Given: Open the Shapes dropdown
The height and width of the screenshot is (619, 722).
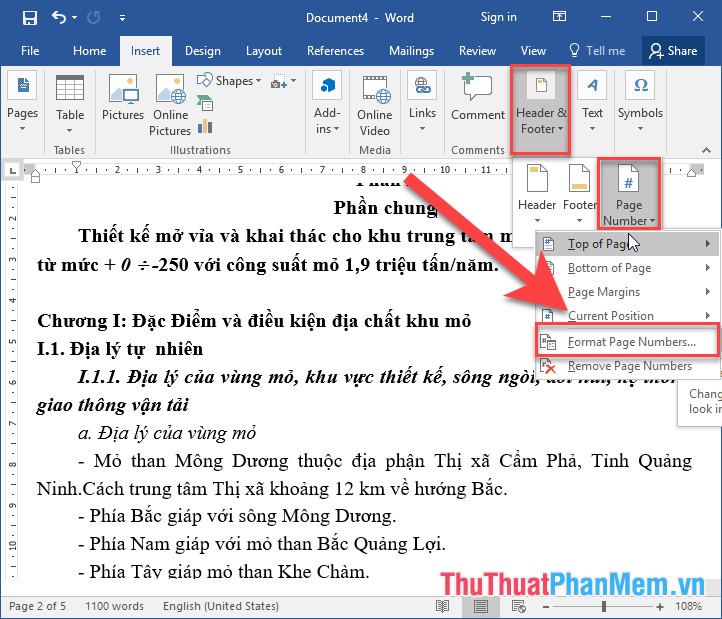Looking at the screenshot, I should [229, 81].
